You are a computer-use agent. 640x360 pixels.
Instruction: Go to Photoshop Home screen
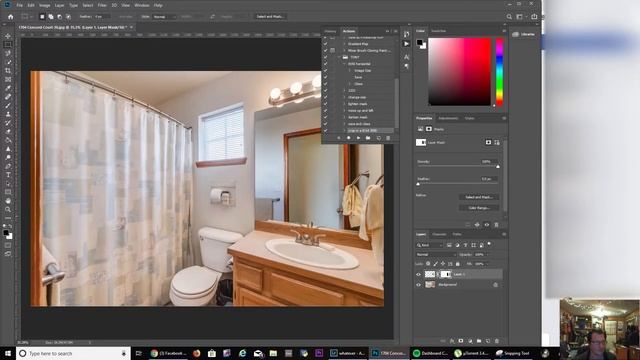11,17
